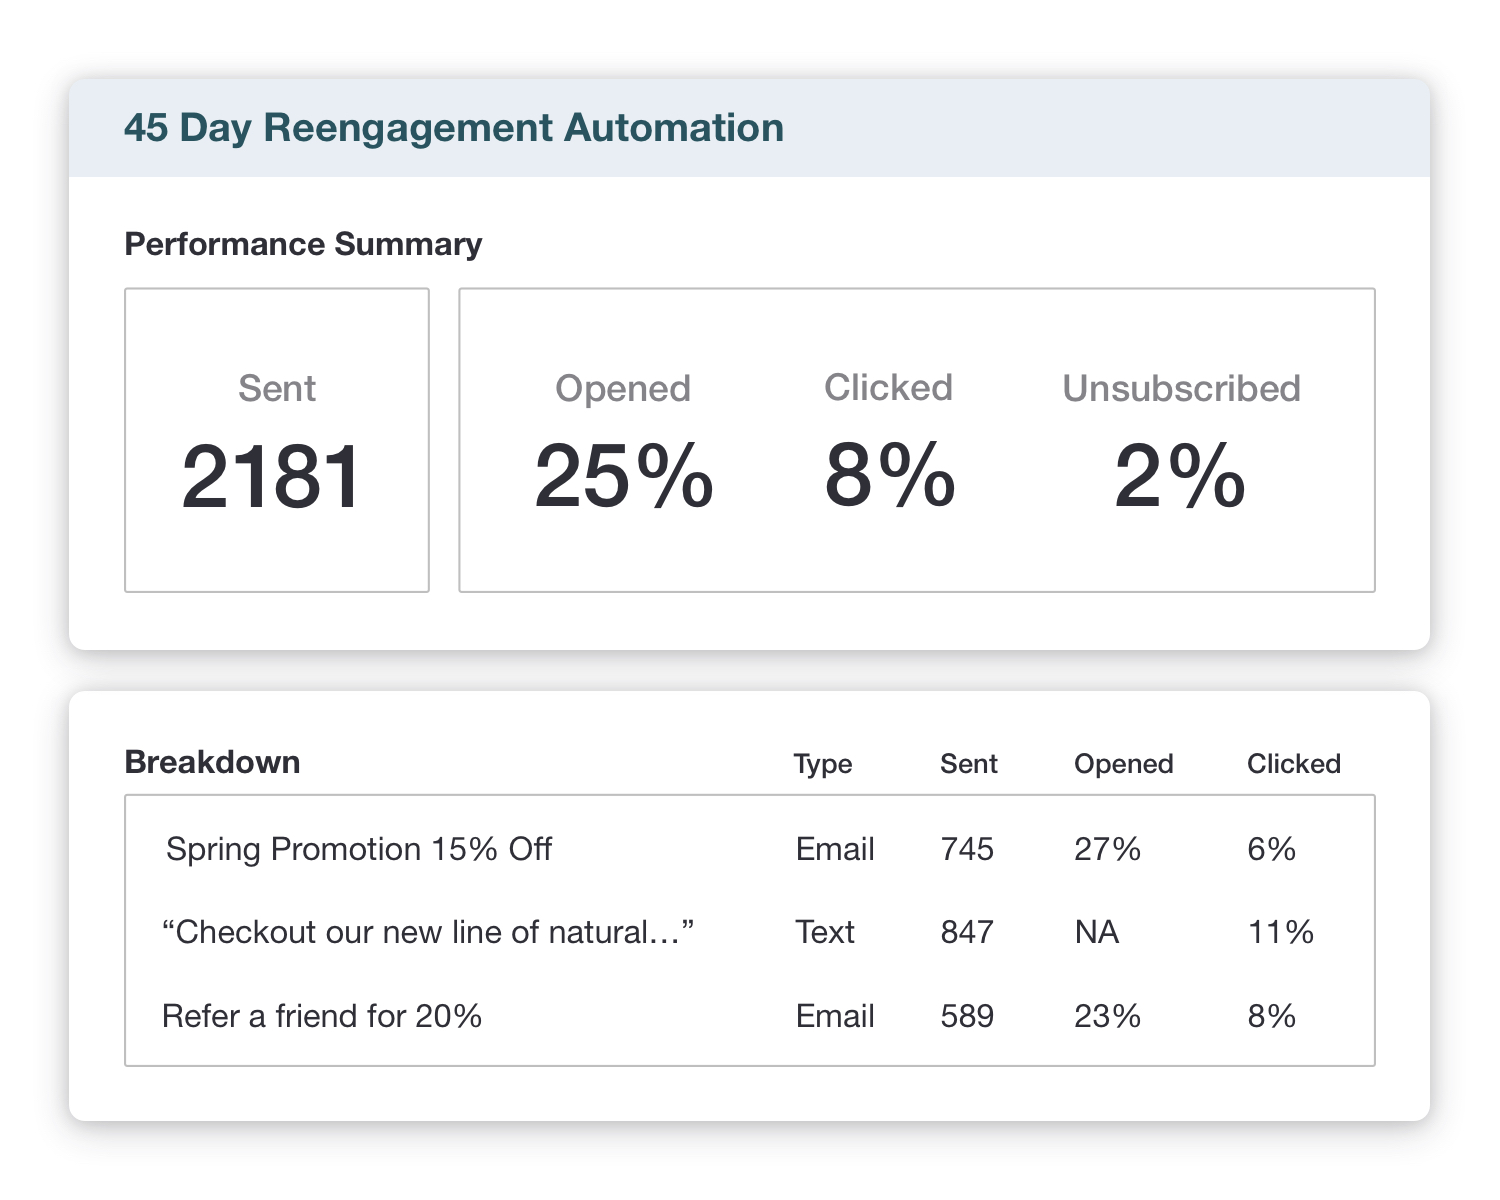Sort by the Clicked column header
The width and height of the screenshot is (1500, 1200).
point(1293,764)
